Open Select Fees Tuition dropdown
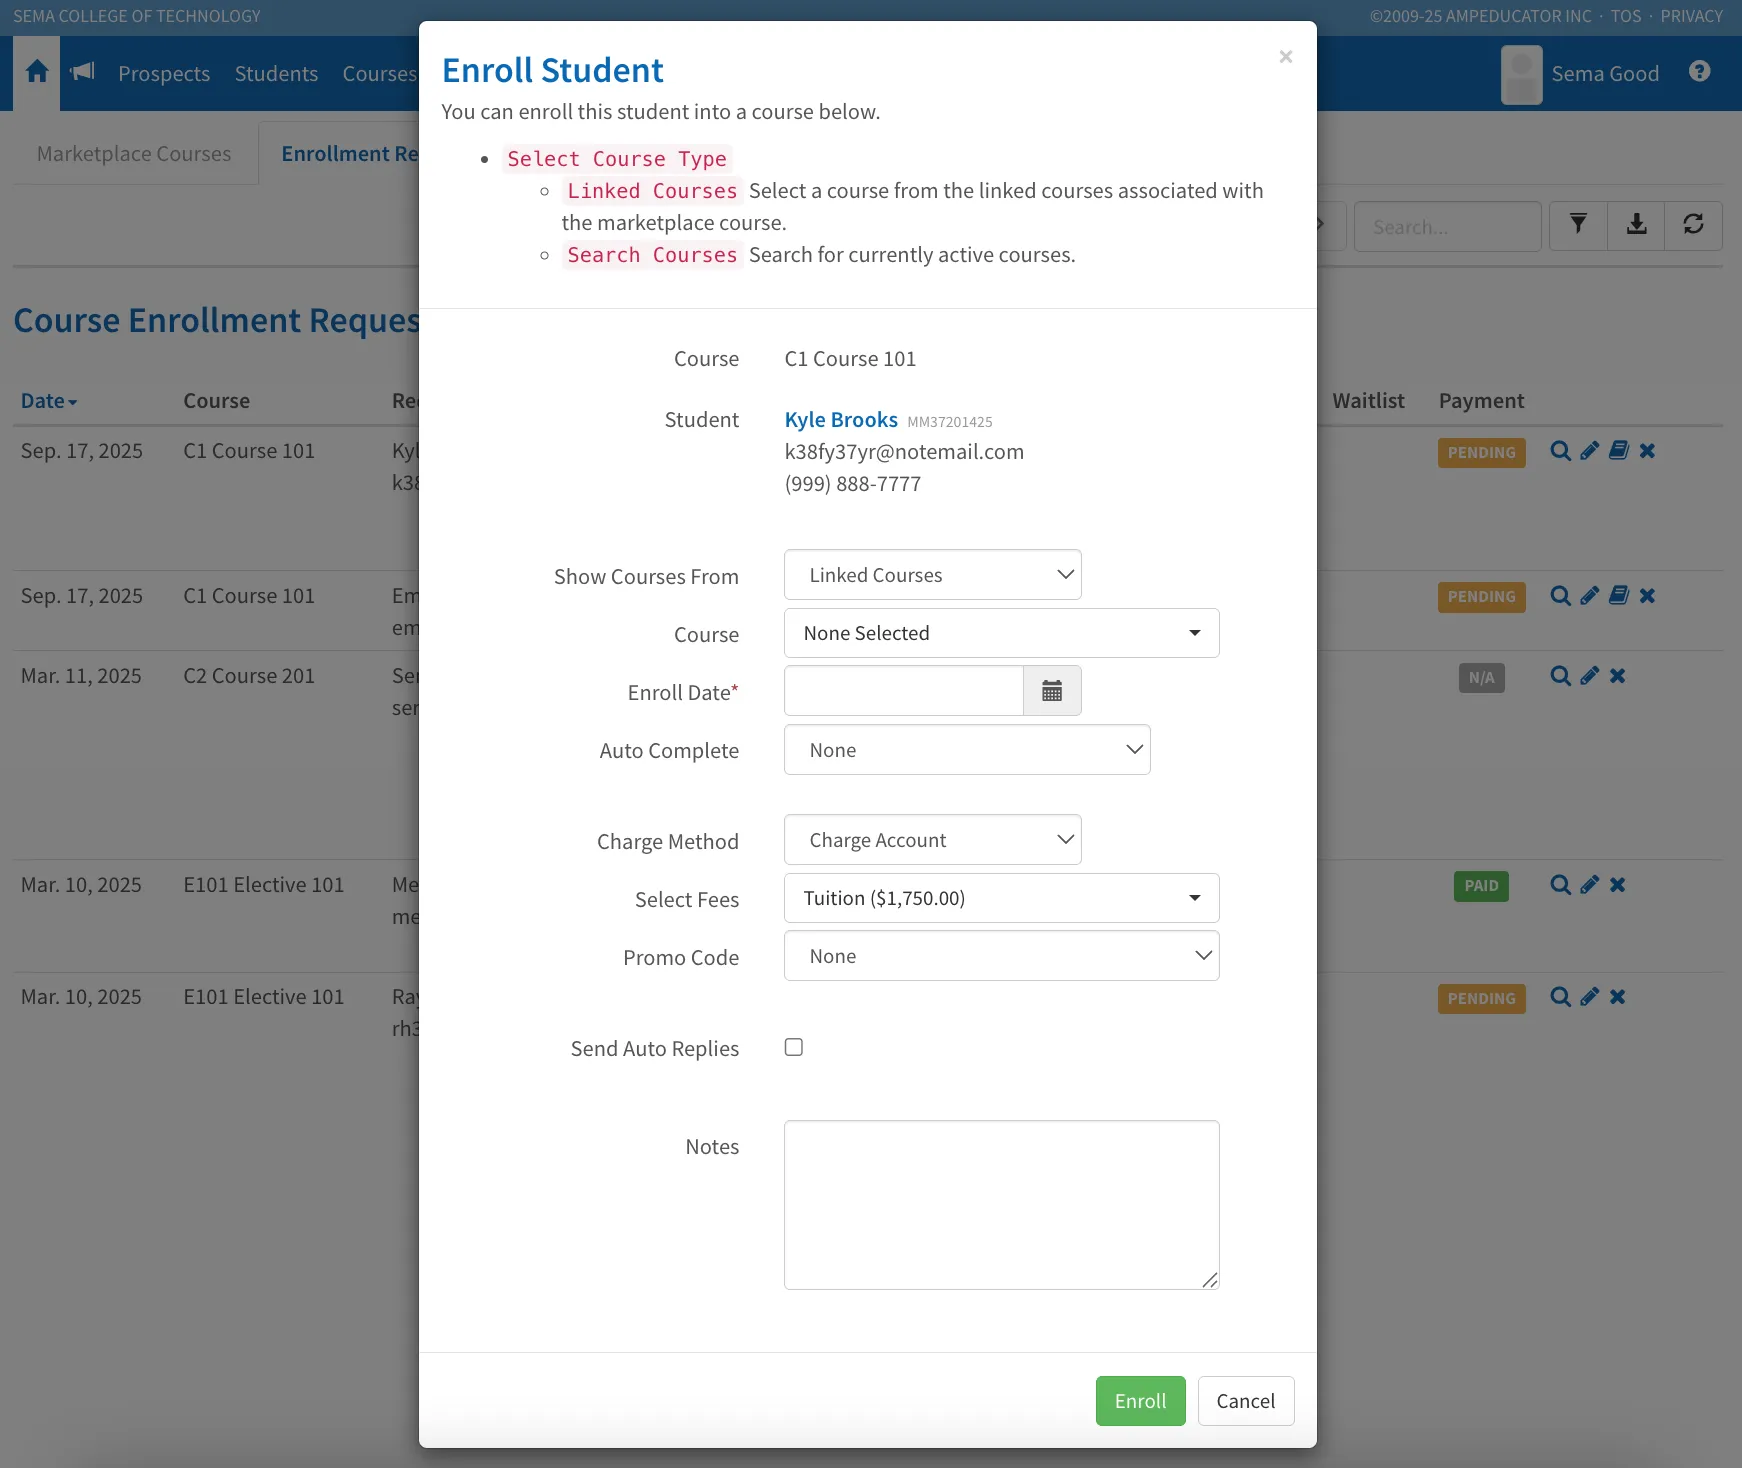Viewport: 1742px width, 1468px height. coord(1002,898)
